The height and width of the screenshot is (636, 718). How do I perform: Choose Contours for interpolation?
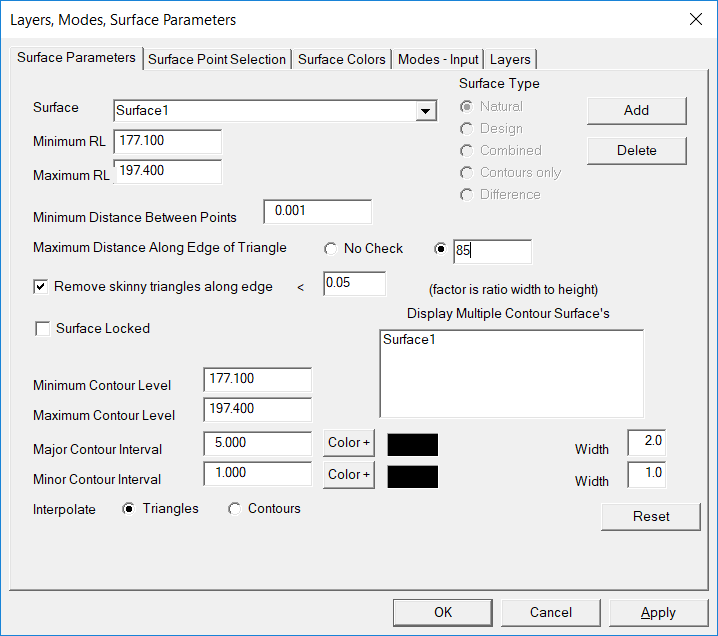(x=235, y=509)
